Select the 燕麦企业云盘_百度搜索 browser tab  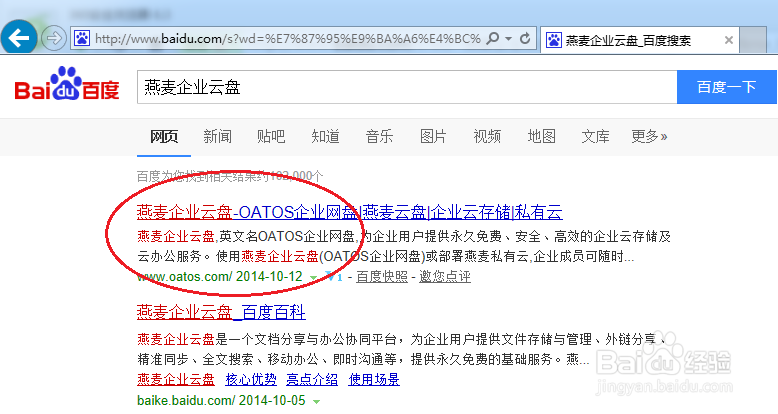pyautogui.click(x=639, y=39)
